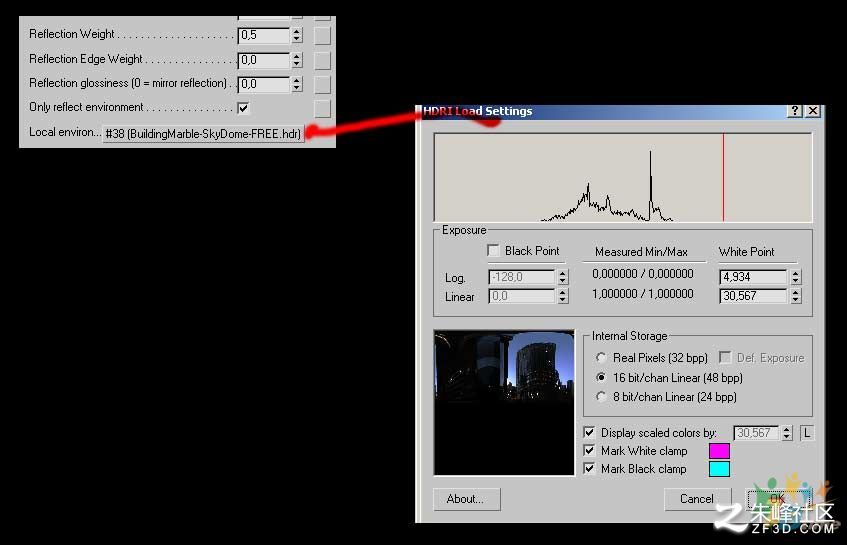The width and height of the screenshot is (847, 545).
Task: Click the About... button
Action: click(467, 499)
